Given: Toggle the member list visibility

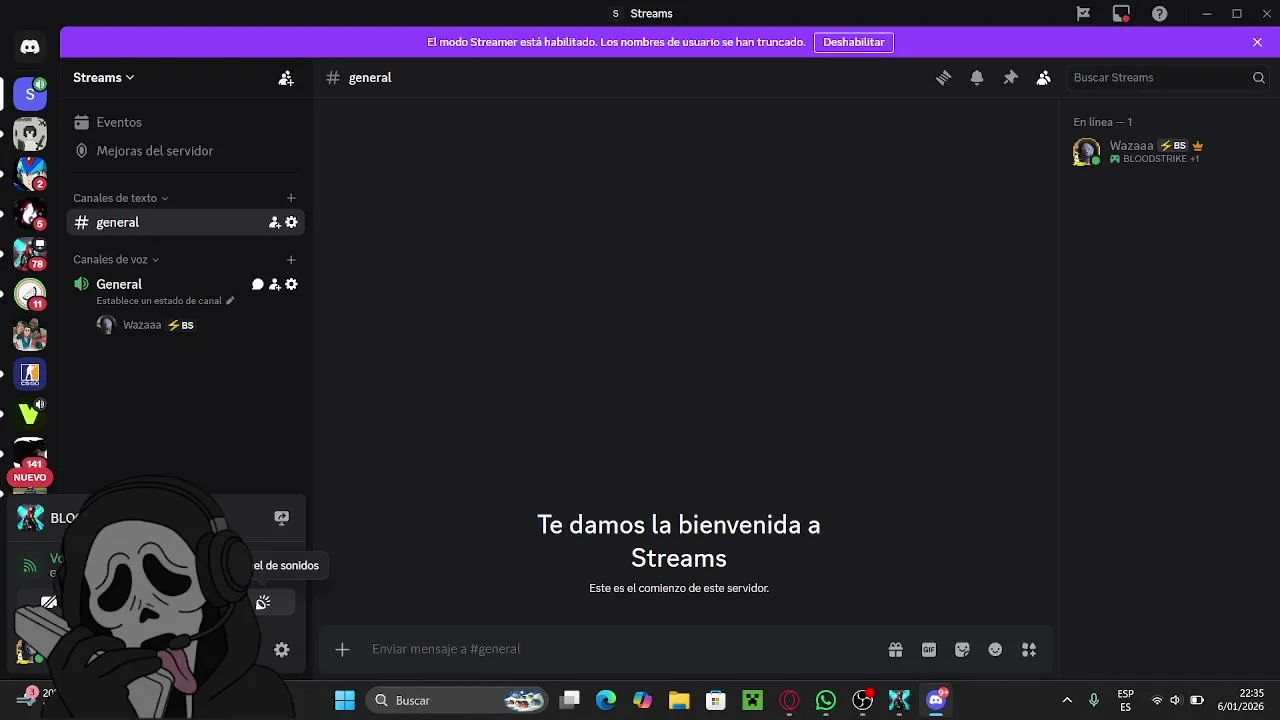Looking at the screenshot, I should (x=1043, y=78).
